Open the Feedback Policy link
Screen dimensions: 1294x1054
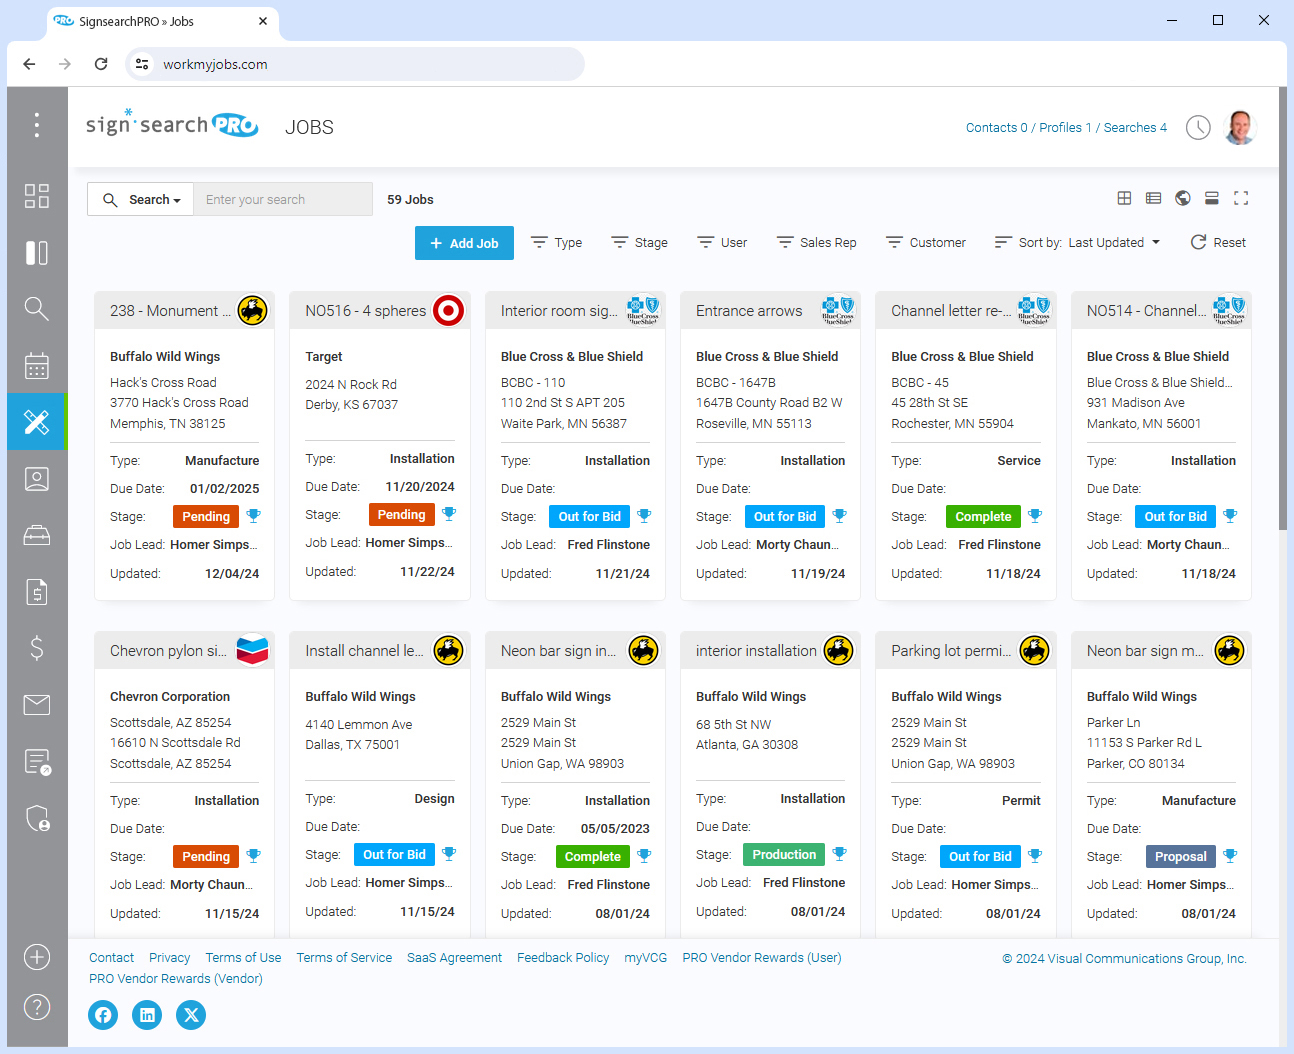tap(563, 957)
